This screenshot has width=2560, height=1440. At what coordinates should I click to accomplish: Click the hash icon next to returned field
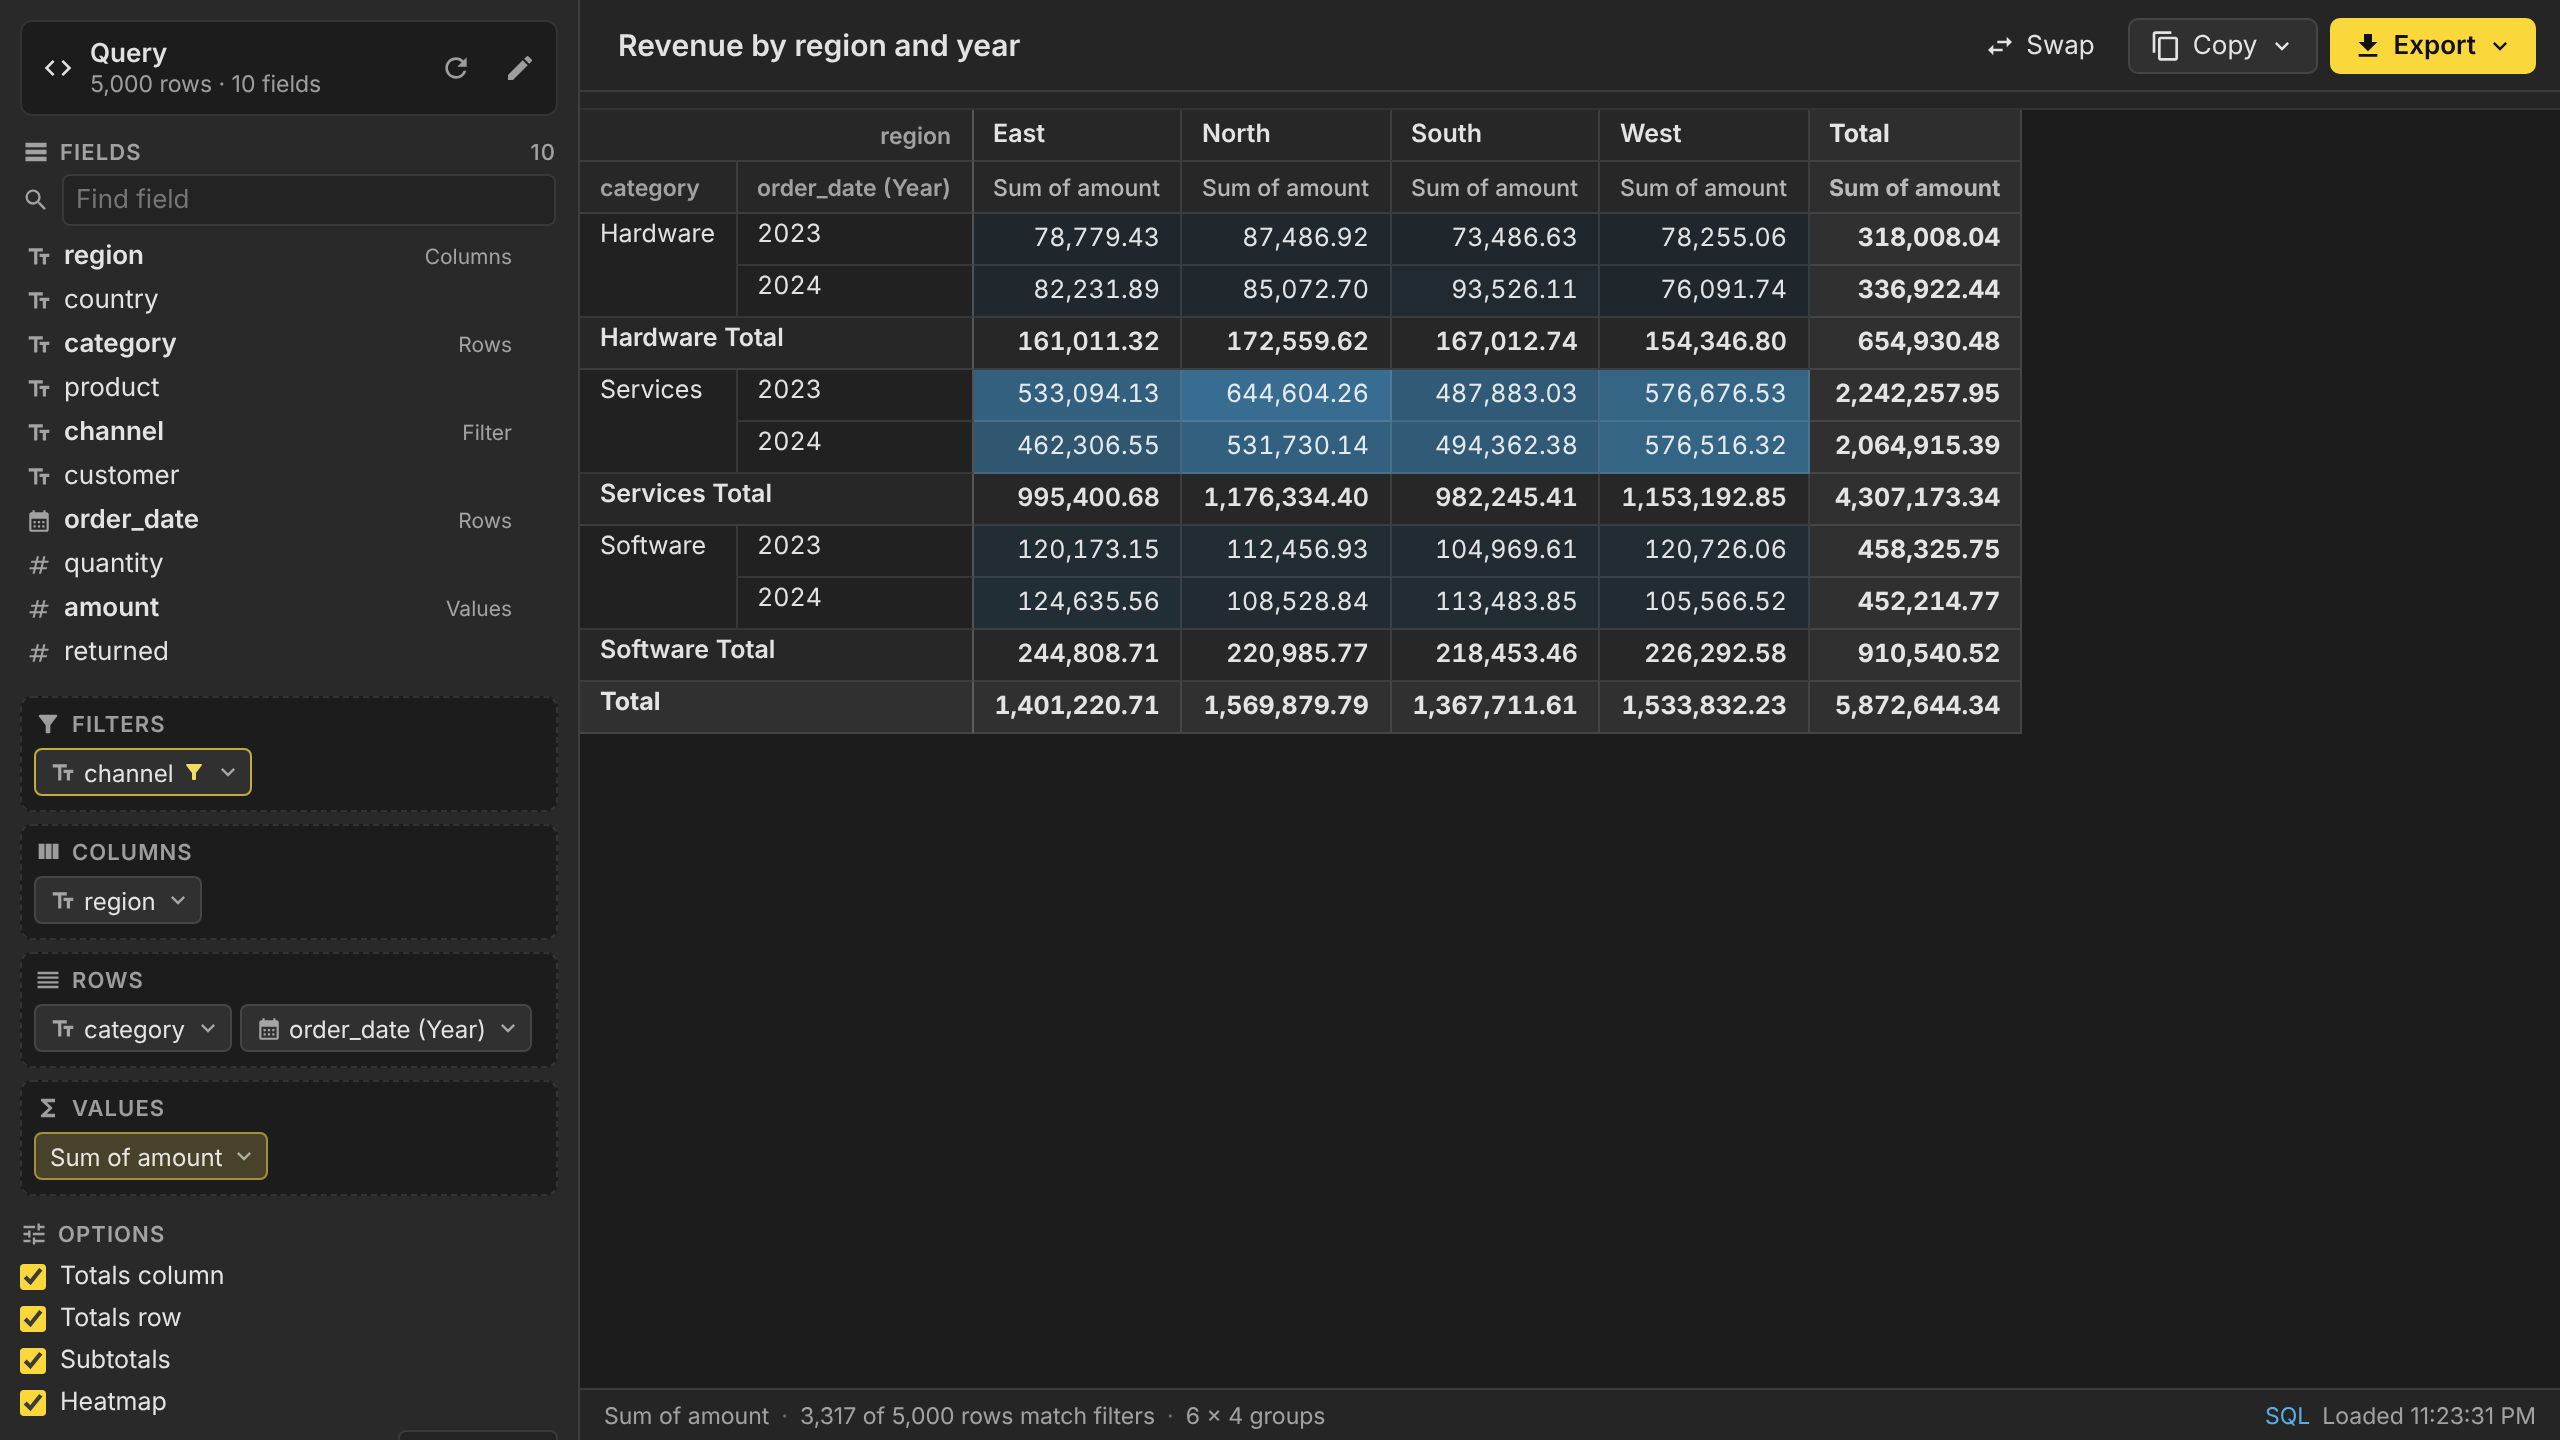pos(39,653)
